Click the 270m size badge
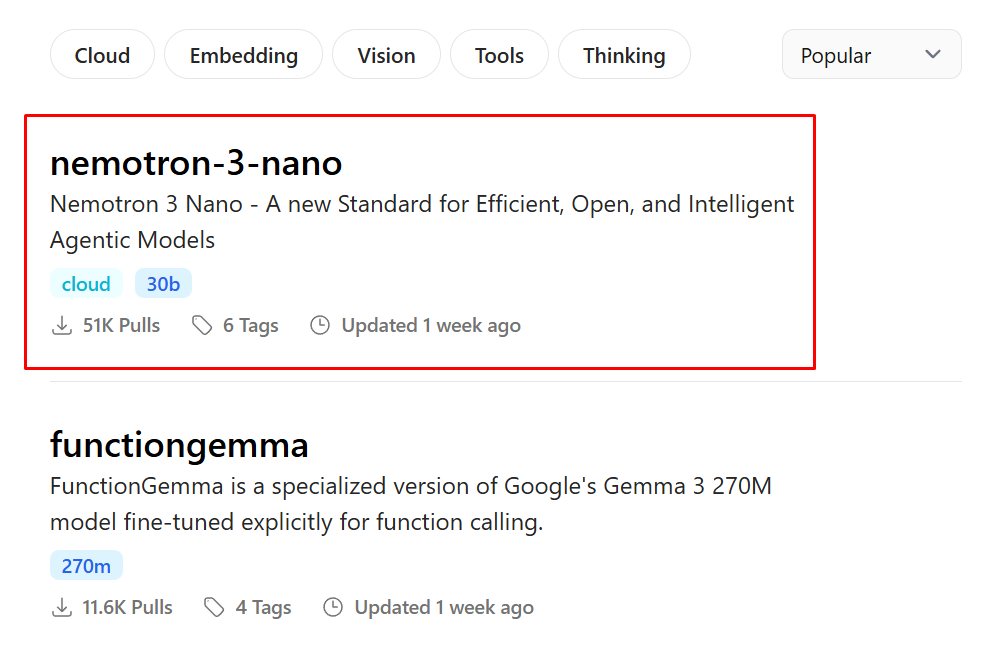This screenshot has width=988, height=651. click(86, 566)
